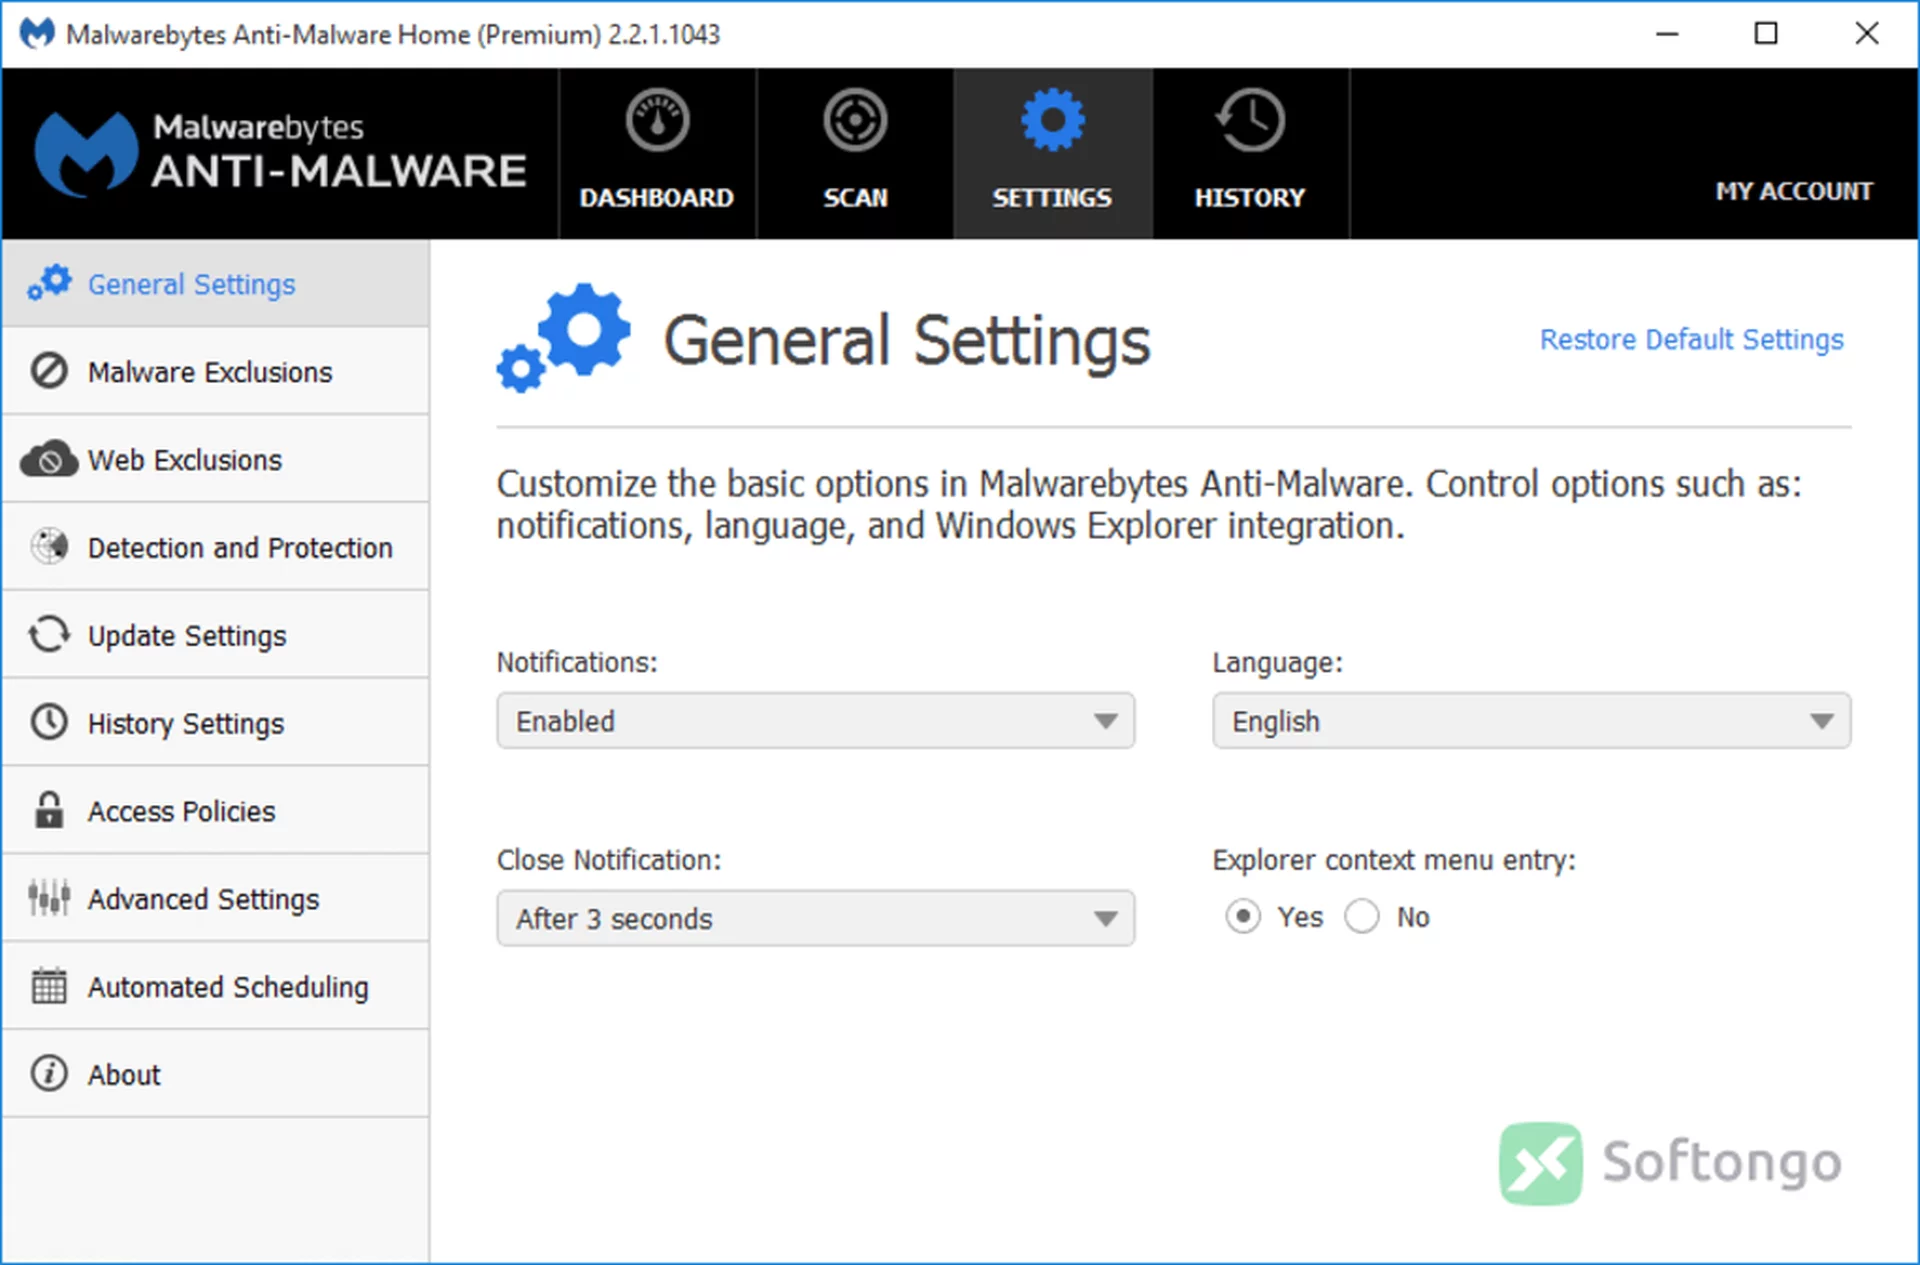Select General Settings label in sidebar
Viewport: 1920px width, 1265px height.
coord(192,285)
